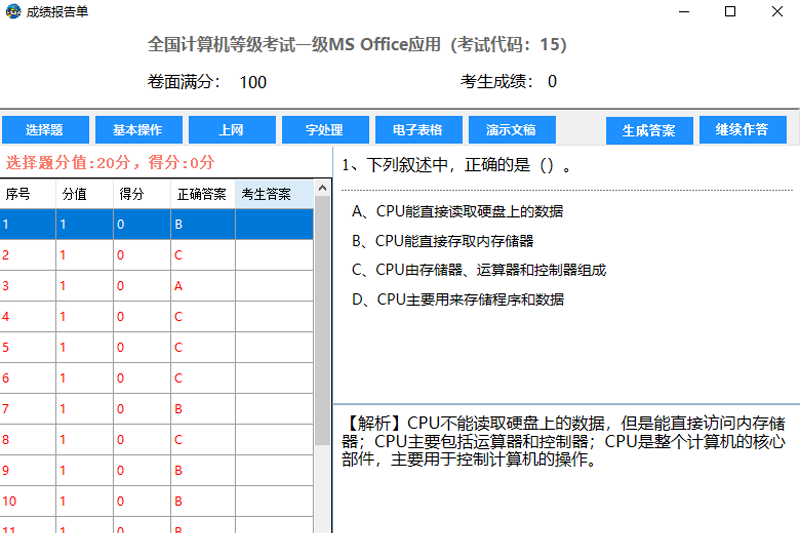800x533 pixels.
Task: Click the 考生成绩 value 0
Action: click(x=552, y=82)
